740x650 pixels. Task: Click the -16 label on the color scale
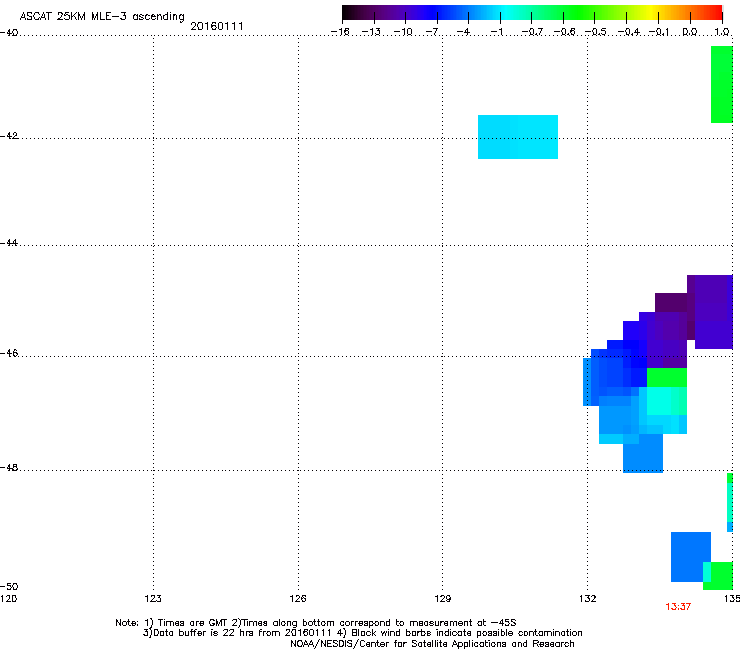point(340,32)
